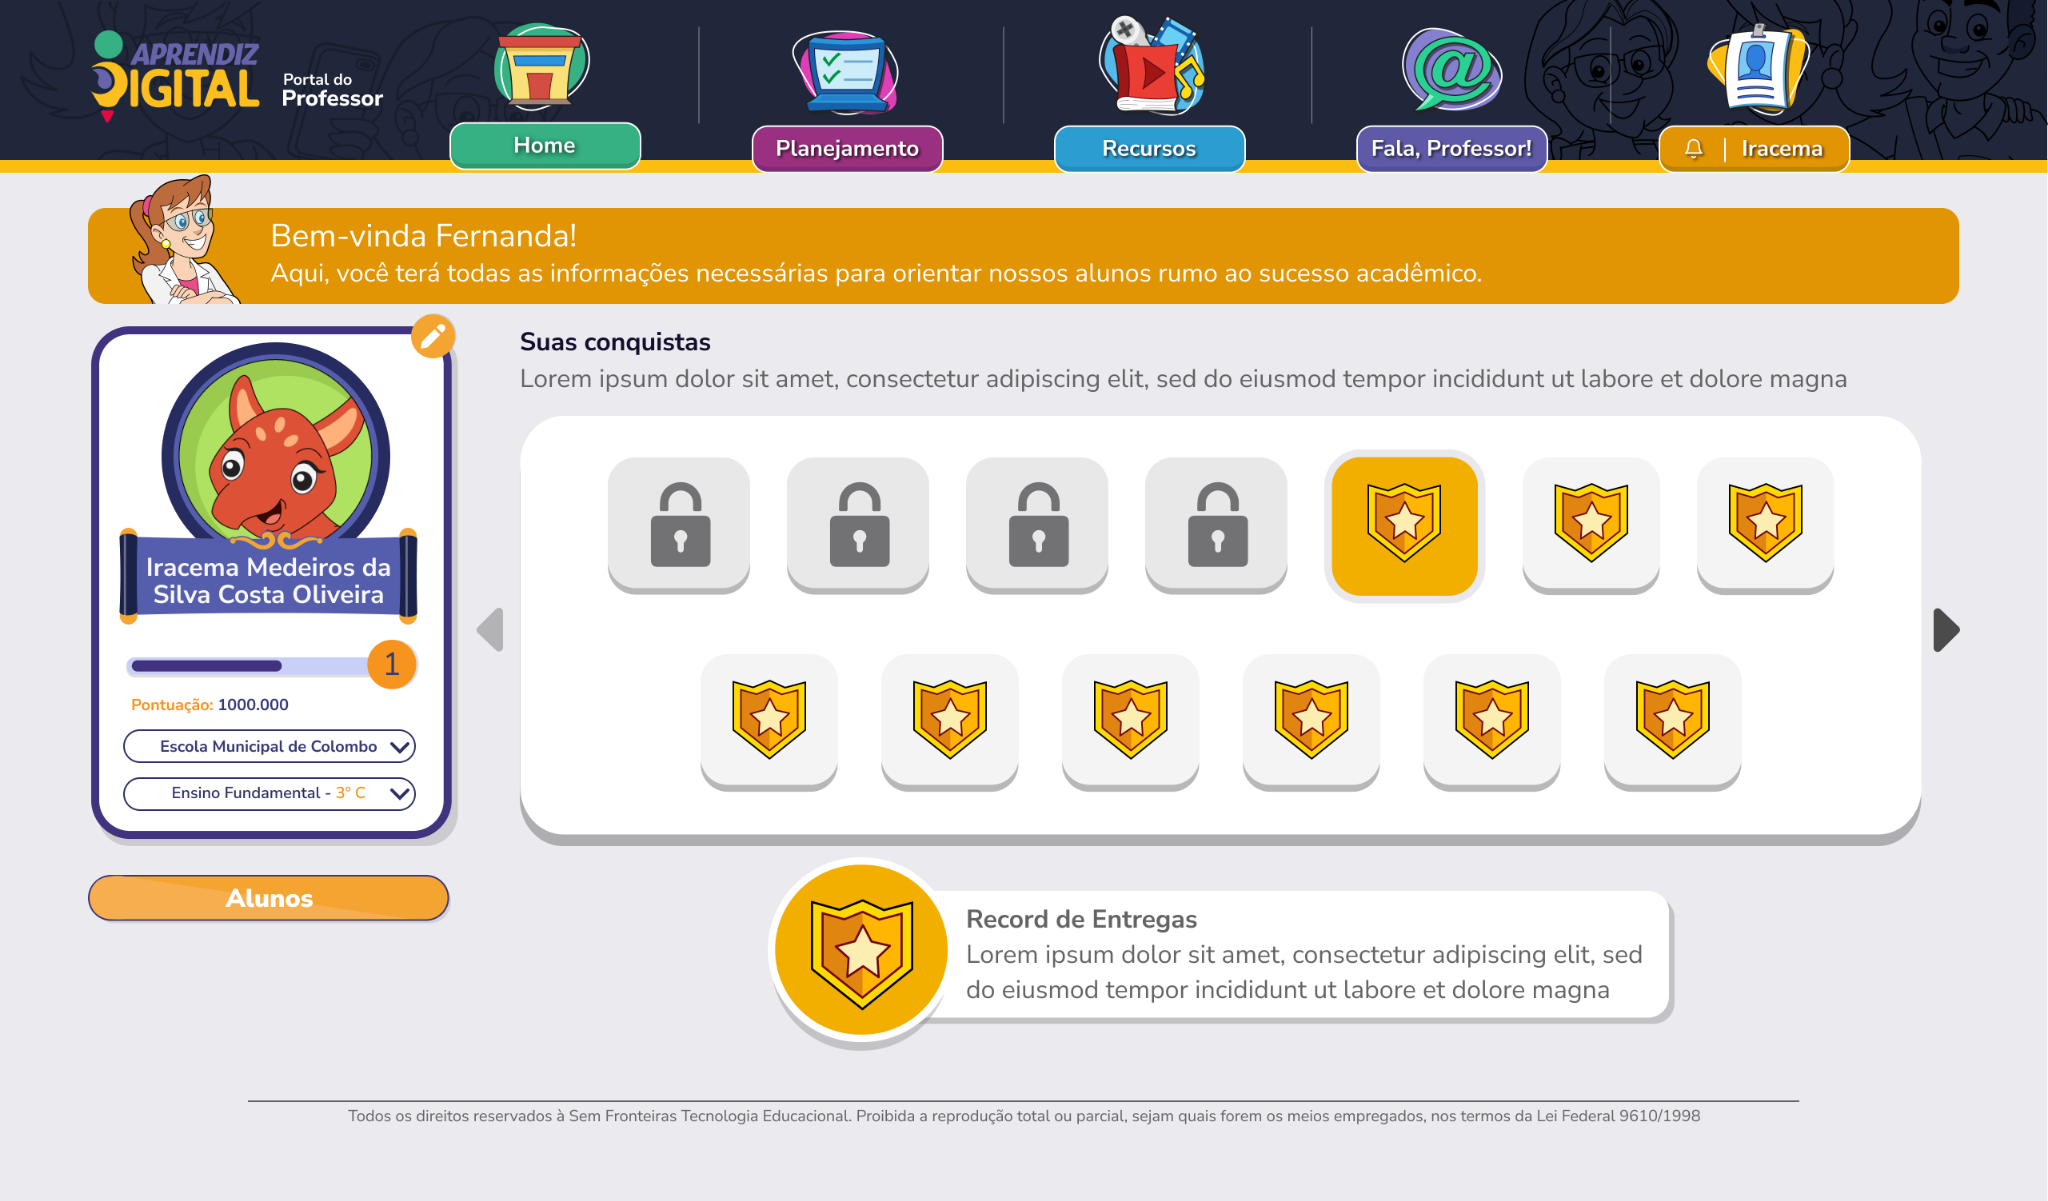Show previous achievements with left arrow
The width and height of the screenshot is (2048, 1201).
[x=490, y=630]
